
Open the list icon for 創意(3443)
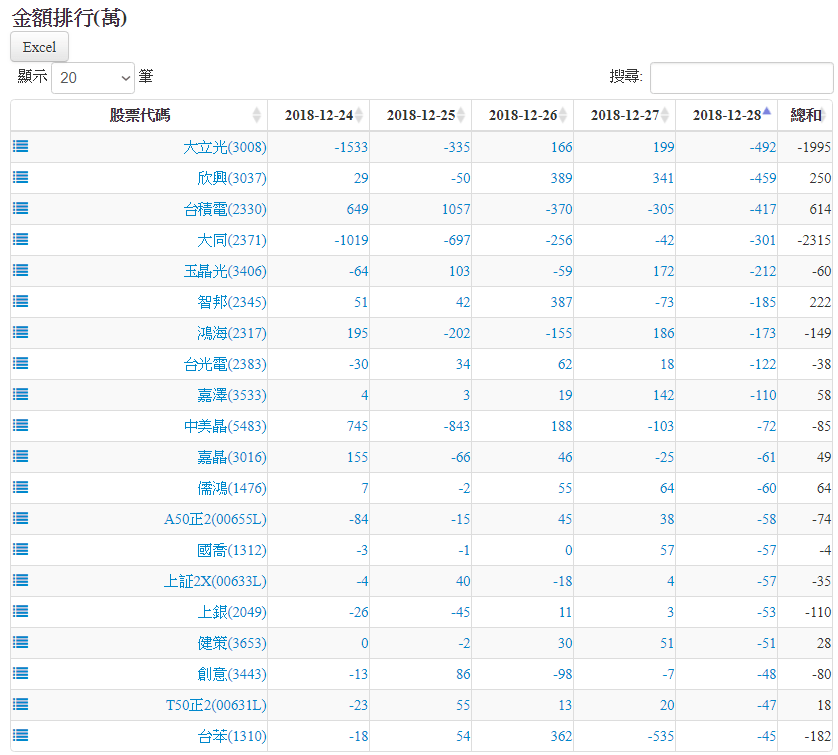pos(20,673)
